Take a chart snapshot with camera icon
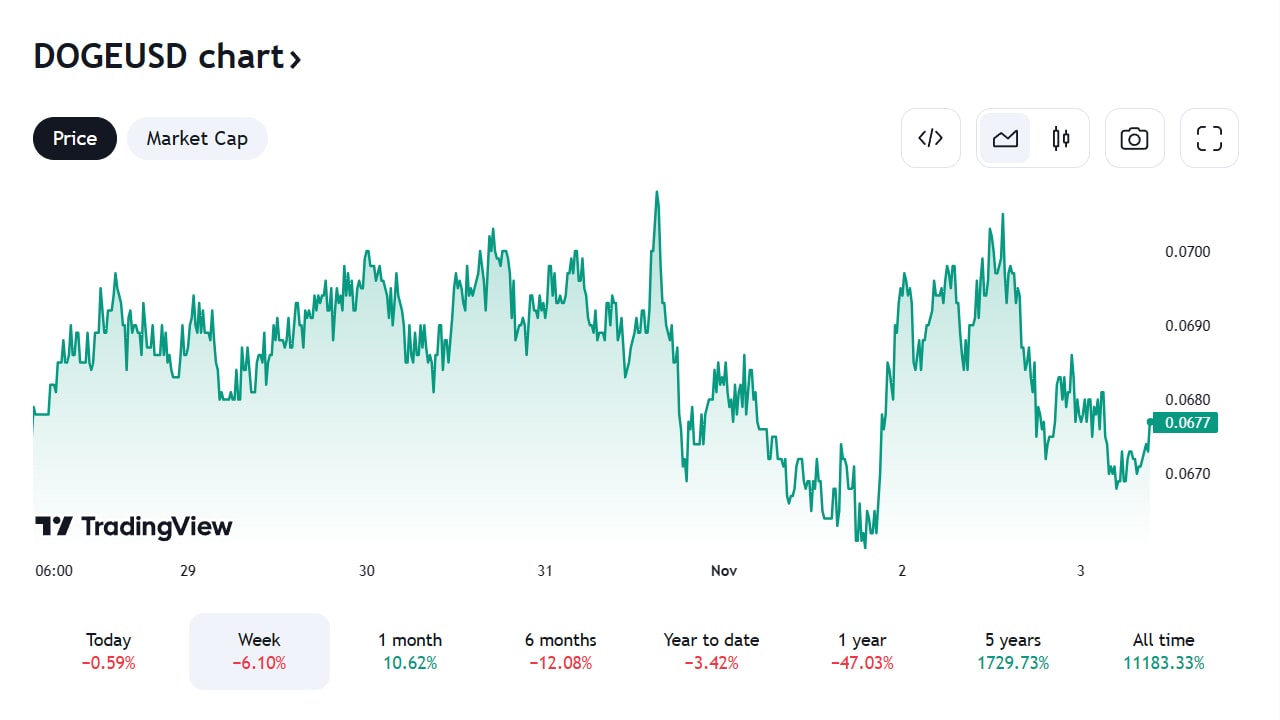Image resolution: width=1280 pixels, height=720 pixels. [1134, 138]
